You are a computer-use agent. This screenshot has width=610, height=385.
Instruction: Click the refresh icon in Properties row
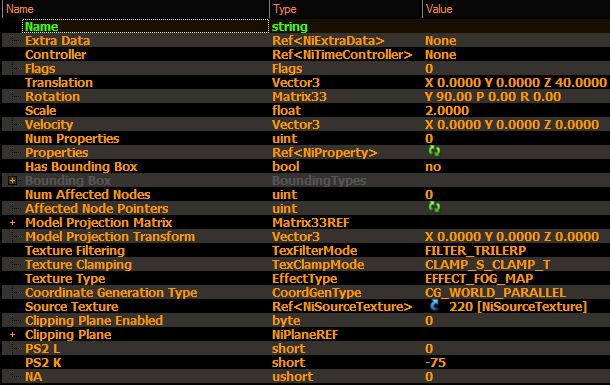pos(434,151)
